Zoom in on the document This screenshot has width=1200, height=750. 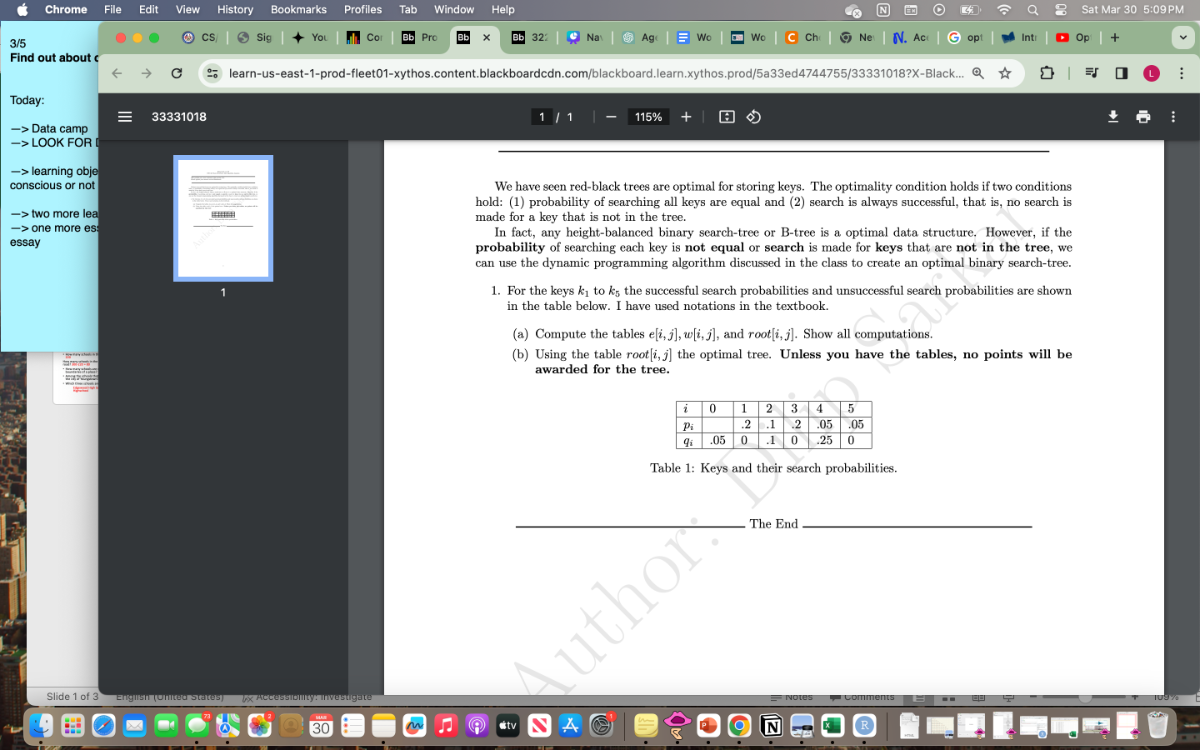pyautogui.click(x=684, y=117)
